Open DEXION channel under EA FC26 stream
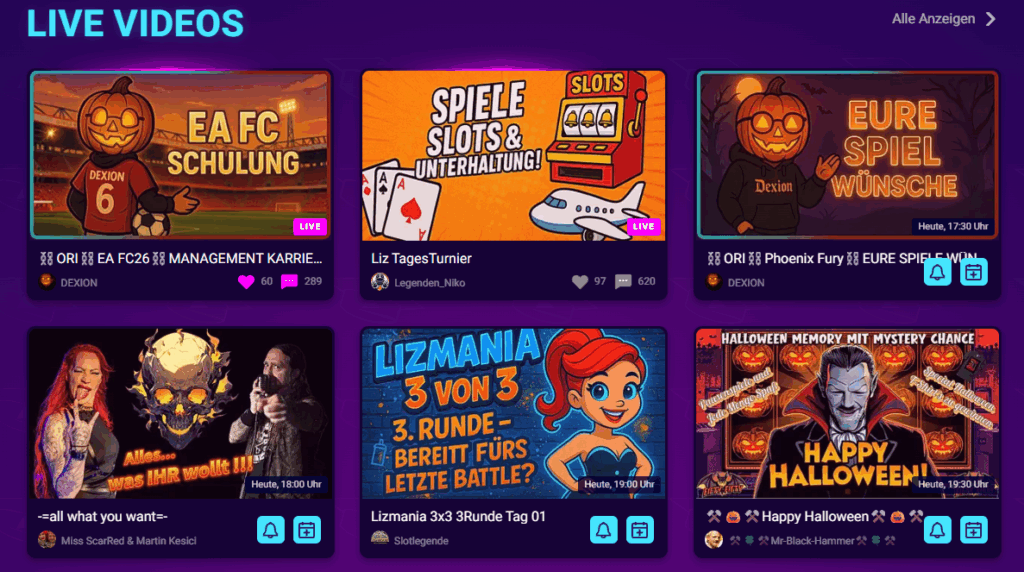Viewport: 1024px width, 572px height. [78, 283]
